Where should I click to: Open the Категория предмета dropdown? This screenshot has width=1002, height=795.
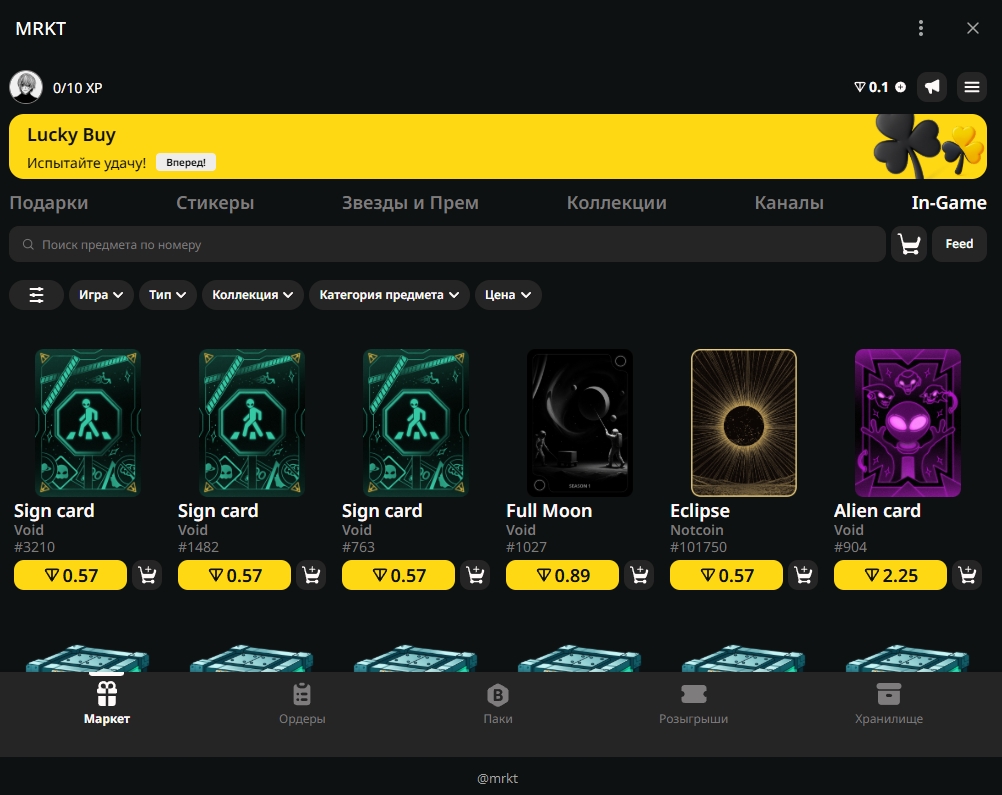pos(389,295)
